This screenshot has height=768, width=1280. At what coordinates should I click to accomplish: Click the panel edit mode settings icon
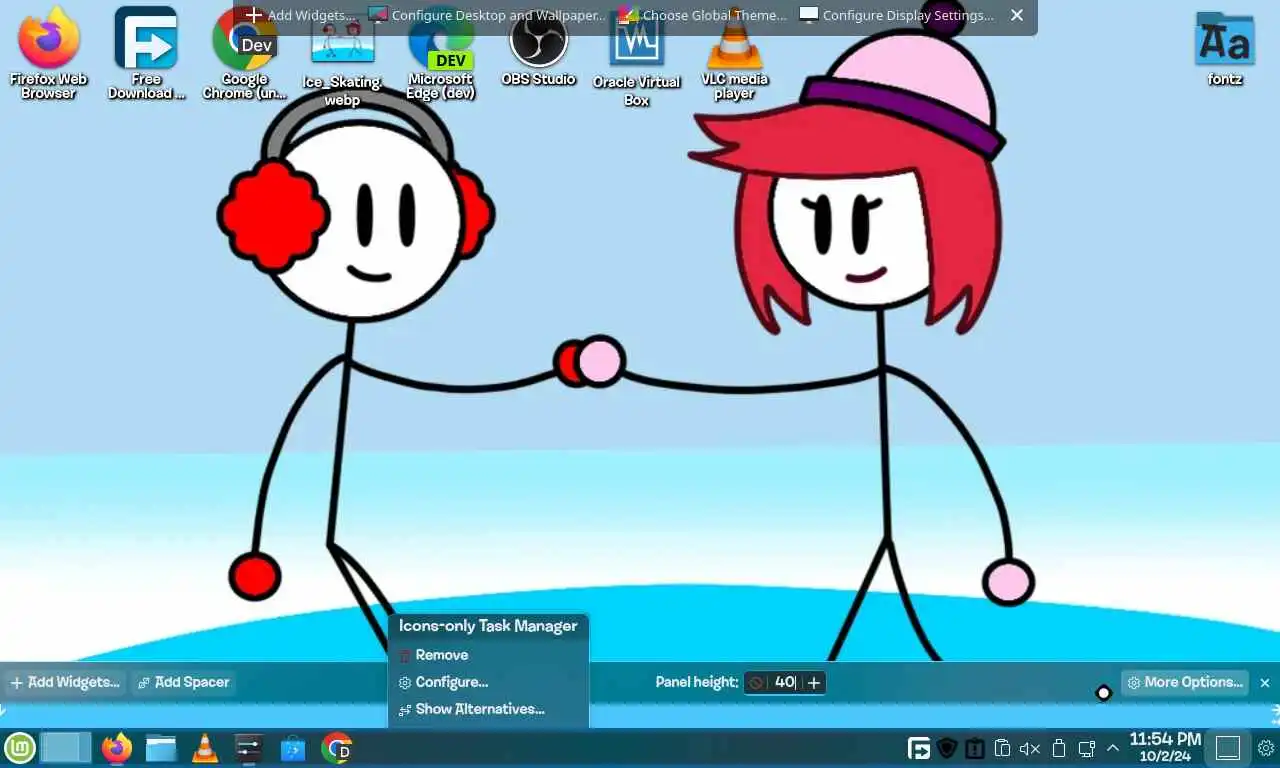click(x=1265, y=748)
